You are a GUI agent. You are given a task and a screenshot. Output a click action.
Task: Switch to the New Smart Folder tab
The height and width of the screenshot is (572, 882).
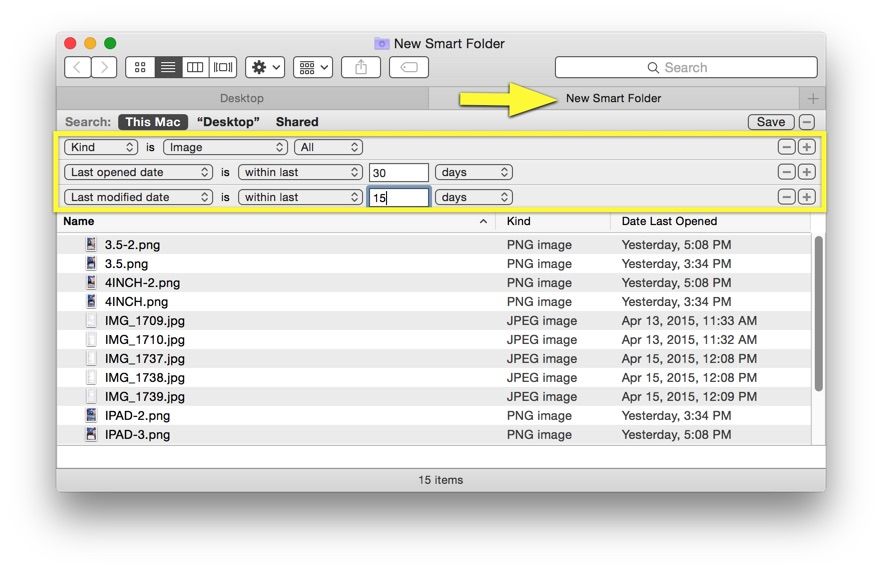point(613,98)
